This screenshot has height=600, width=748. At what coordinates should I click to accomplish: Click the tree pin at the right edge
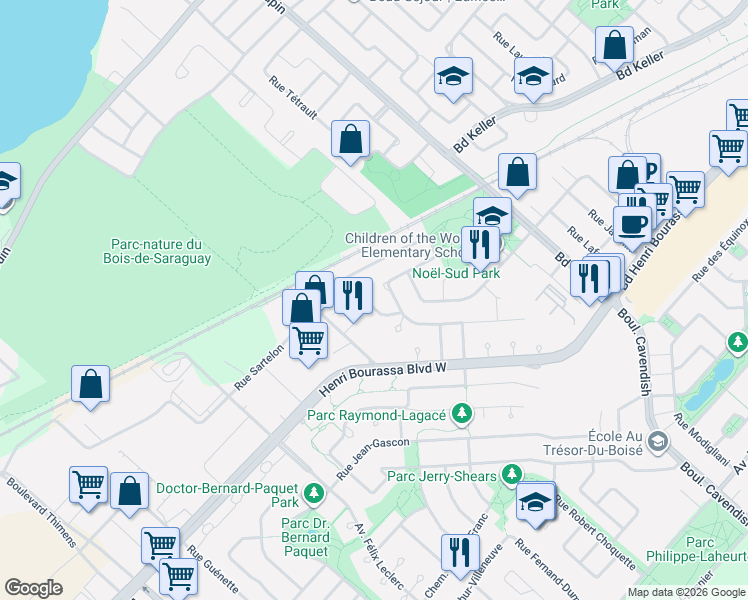click(738, 342)
